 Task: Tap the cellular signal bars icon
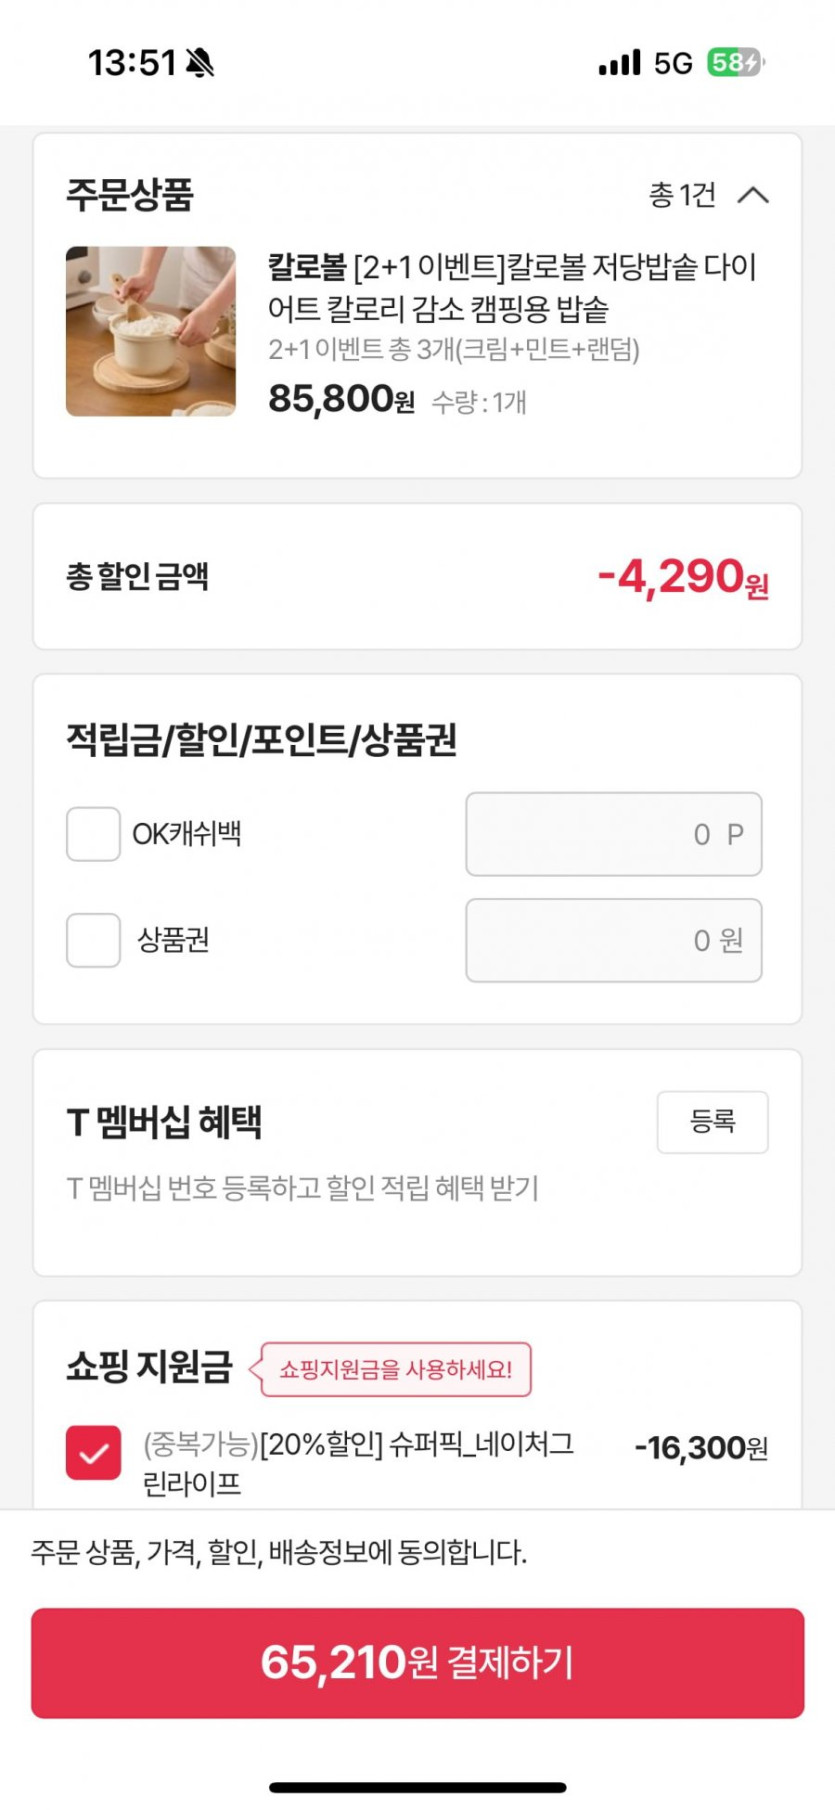coord(619,63)
